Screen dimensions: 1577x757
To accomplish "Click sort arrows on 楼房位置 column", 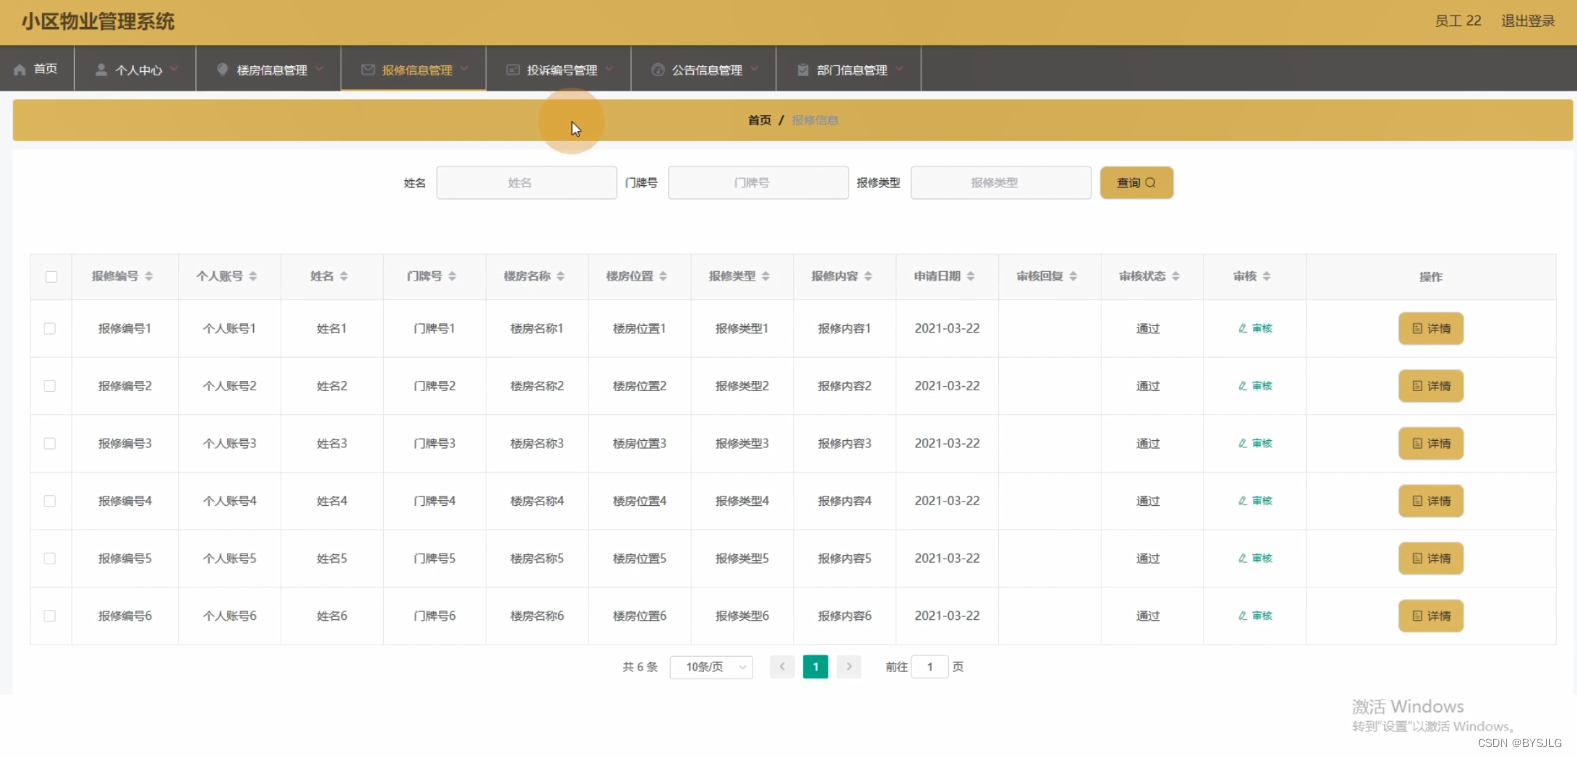I will pos(663,276).
